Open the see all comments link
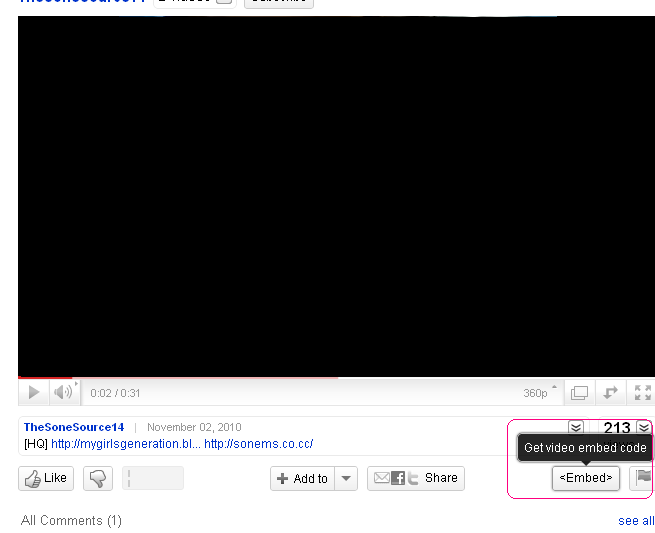The image size is (655, 533). [x=636, y=521]
